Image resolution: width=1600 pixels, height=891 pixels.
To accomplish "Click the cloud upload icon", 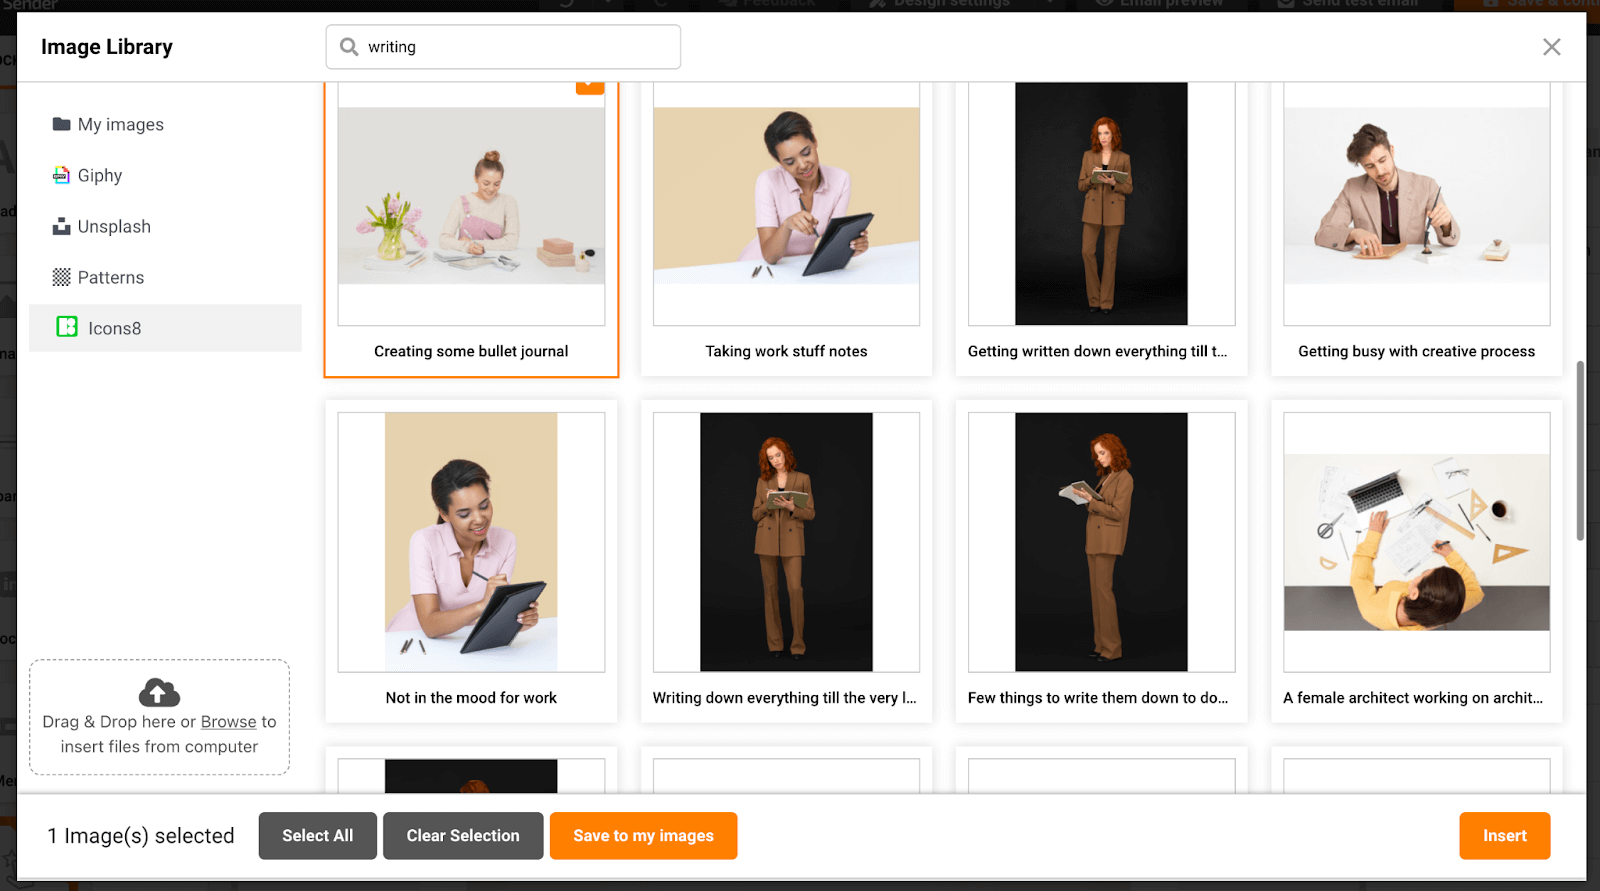I will click(159, 692).
